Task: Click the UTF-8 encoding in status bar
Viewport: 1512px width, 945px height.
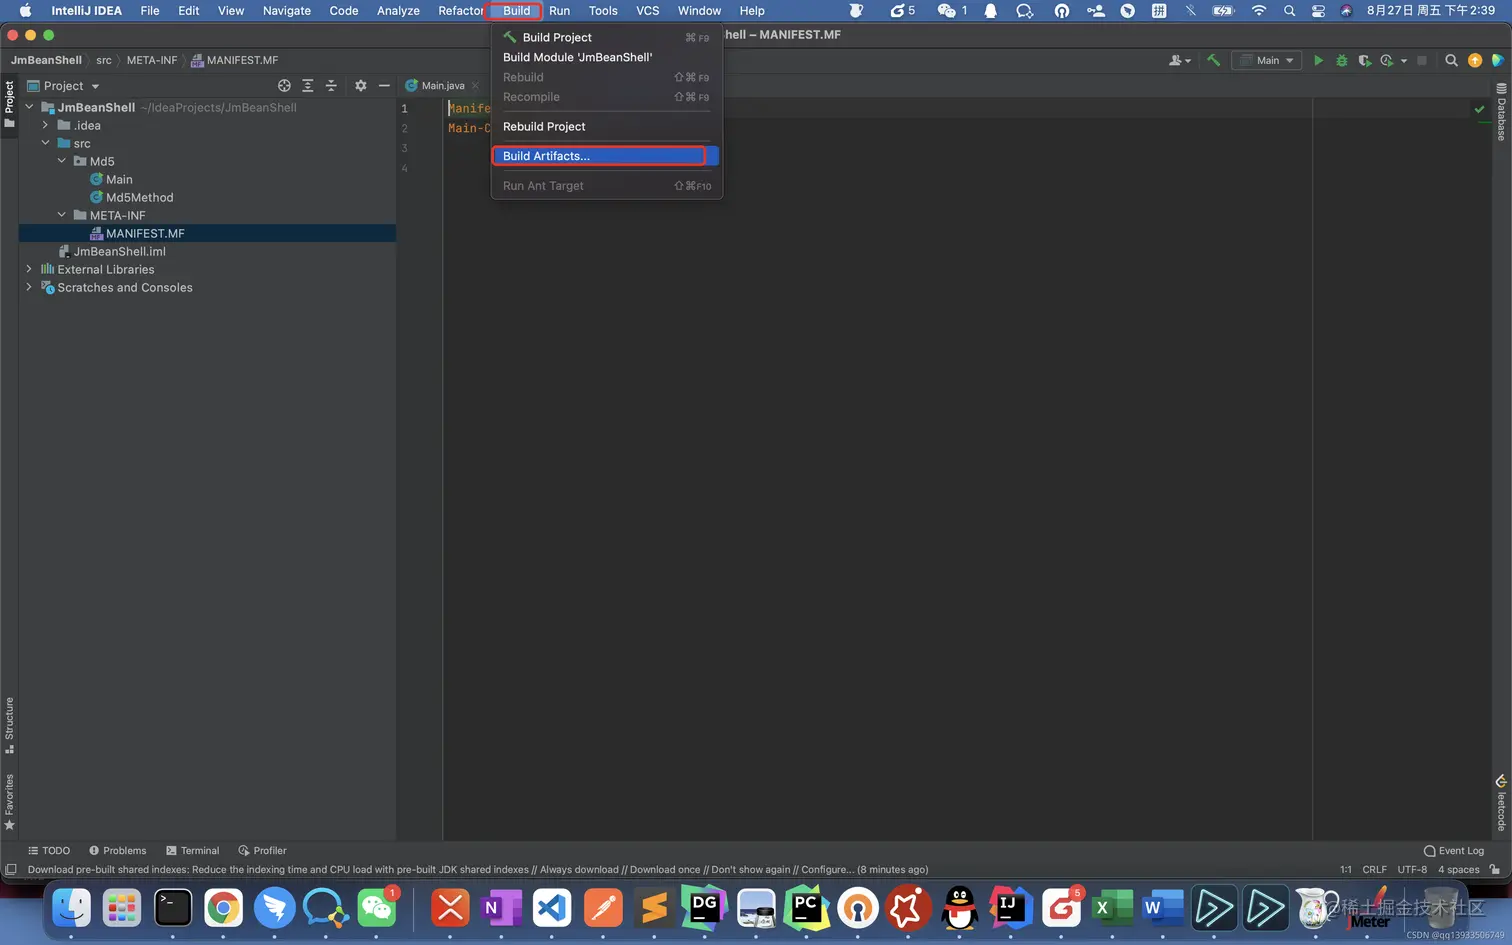Action: click(x=1412, y=869)
